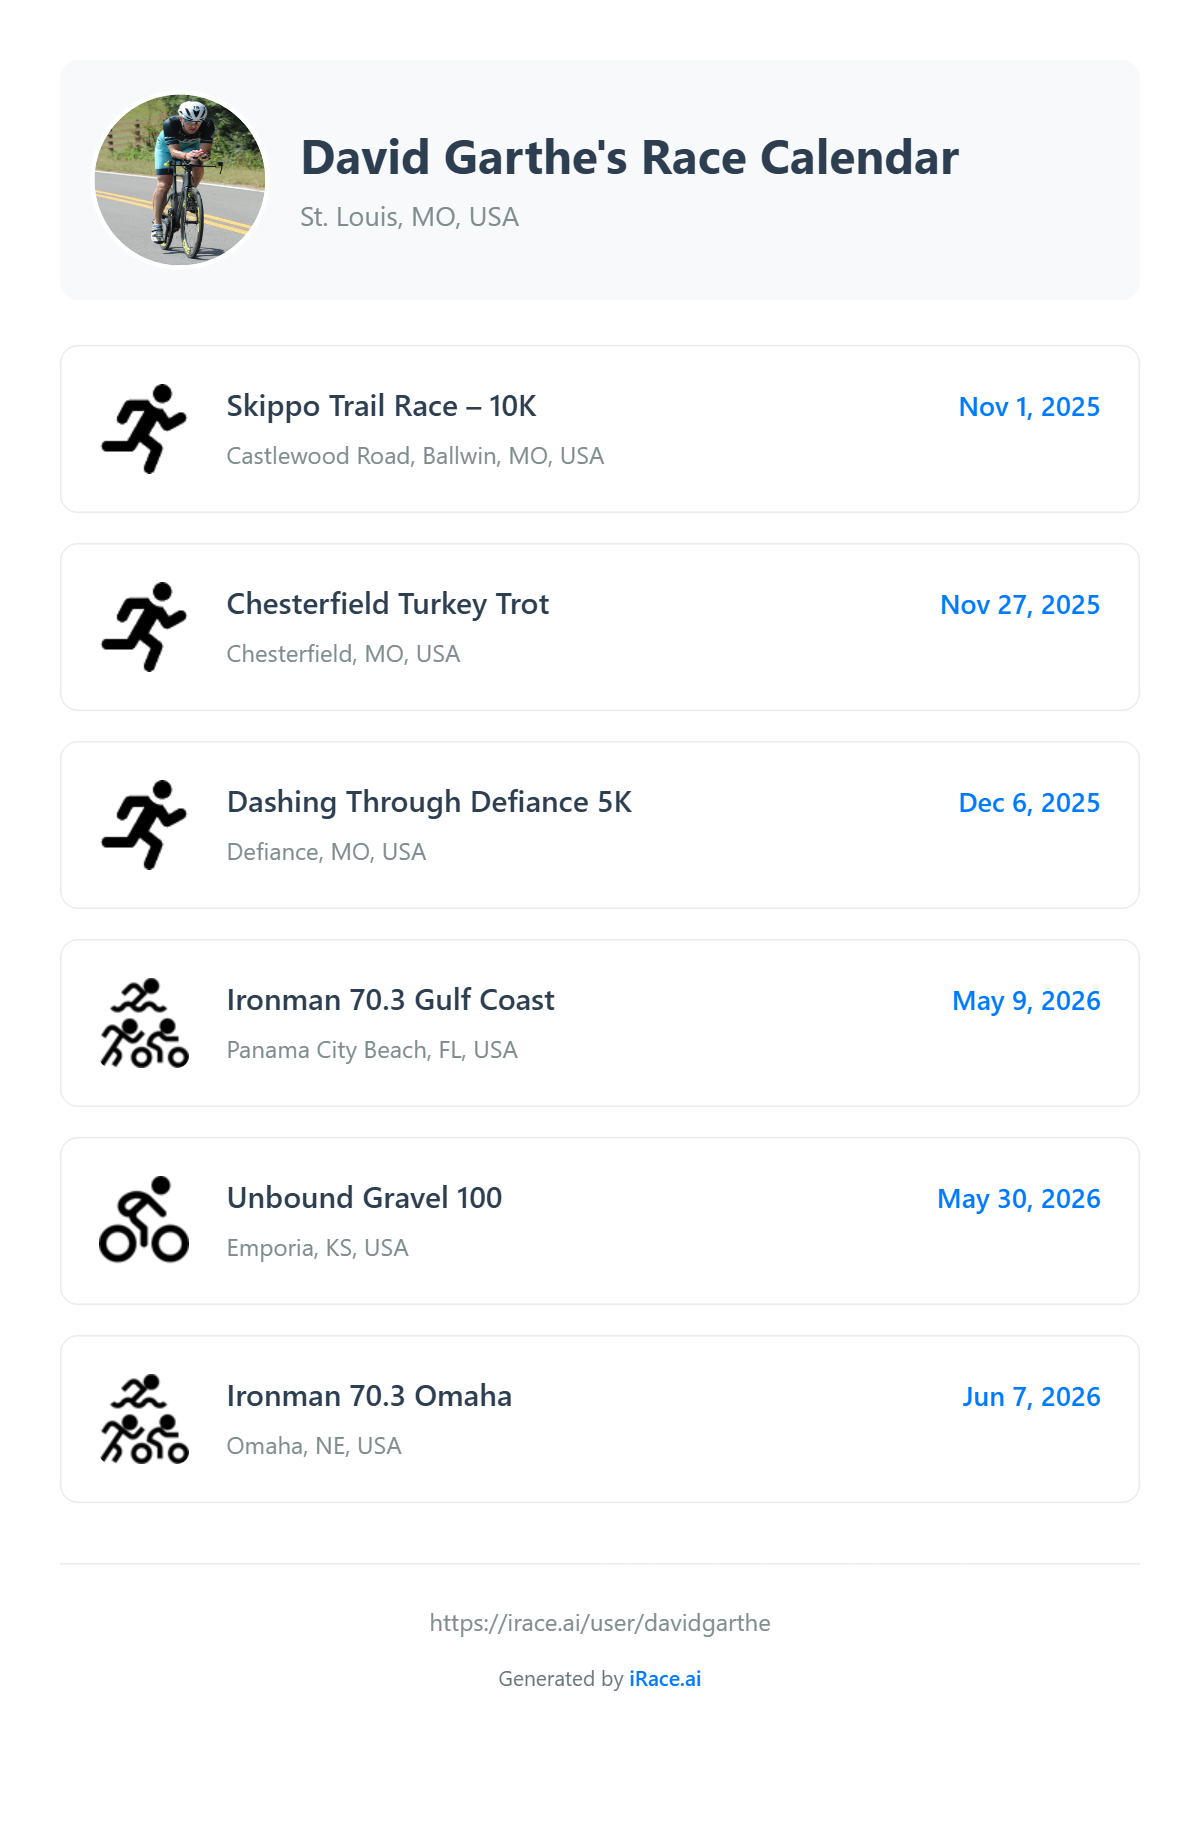
Task: Click the Nov 1, 2025 date
Action: pyautogui.click(x=1029, y=407)
